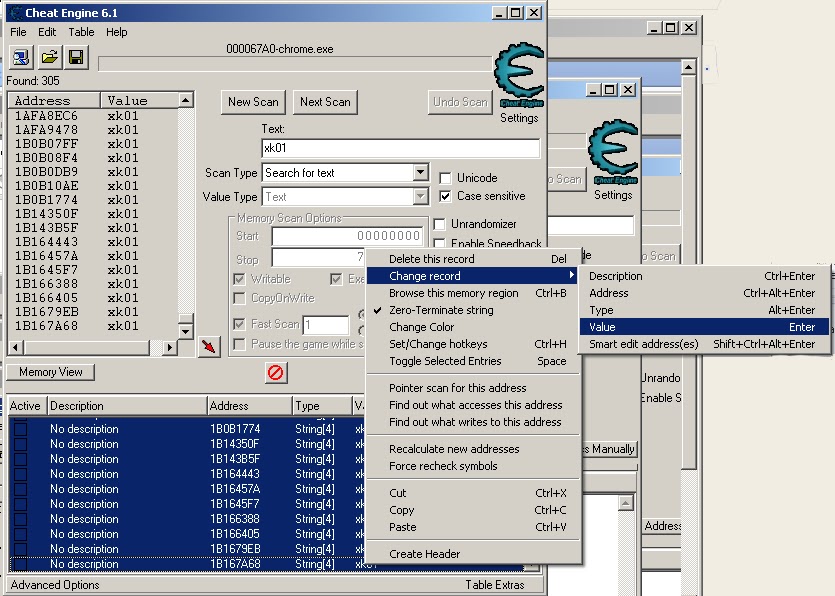Enable the Unrandomizer checkbox

[x=439, y=224]
